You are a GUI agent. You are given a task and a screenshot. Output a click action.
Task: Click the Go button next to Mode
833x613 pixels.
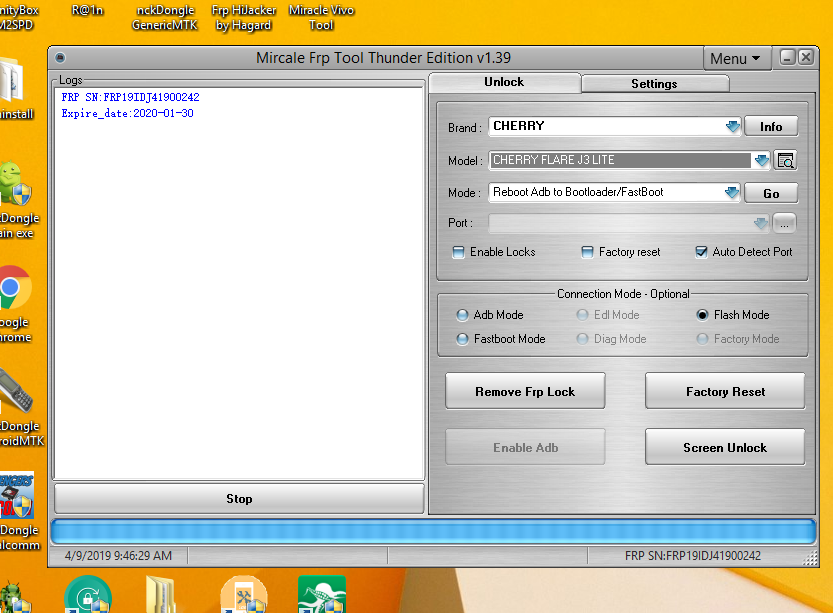pyautogui.click(x=771, y=193)
